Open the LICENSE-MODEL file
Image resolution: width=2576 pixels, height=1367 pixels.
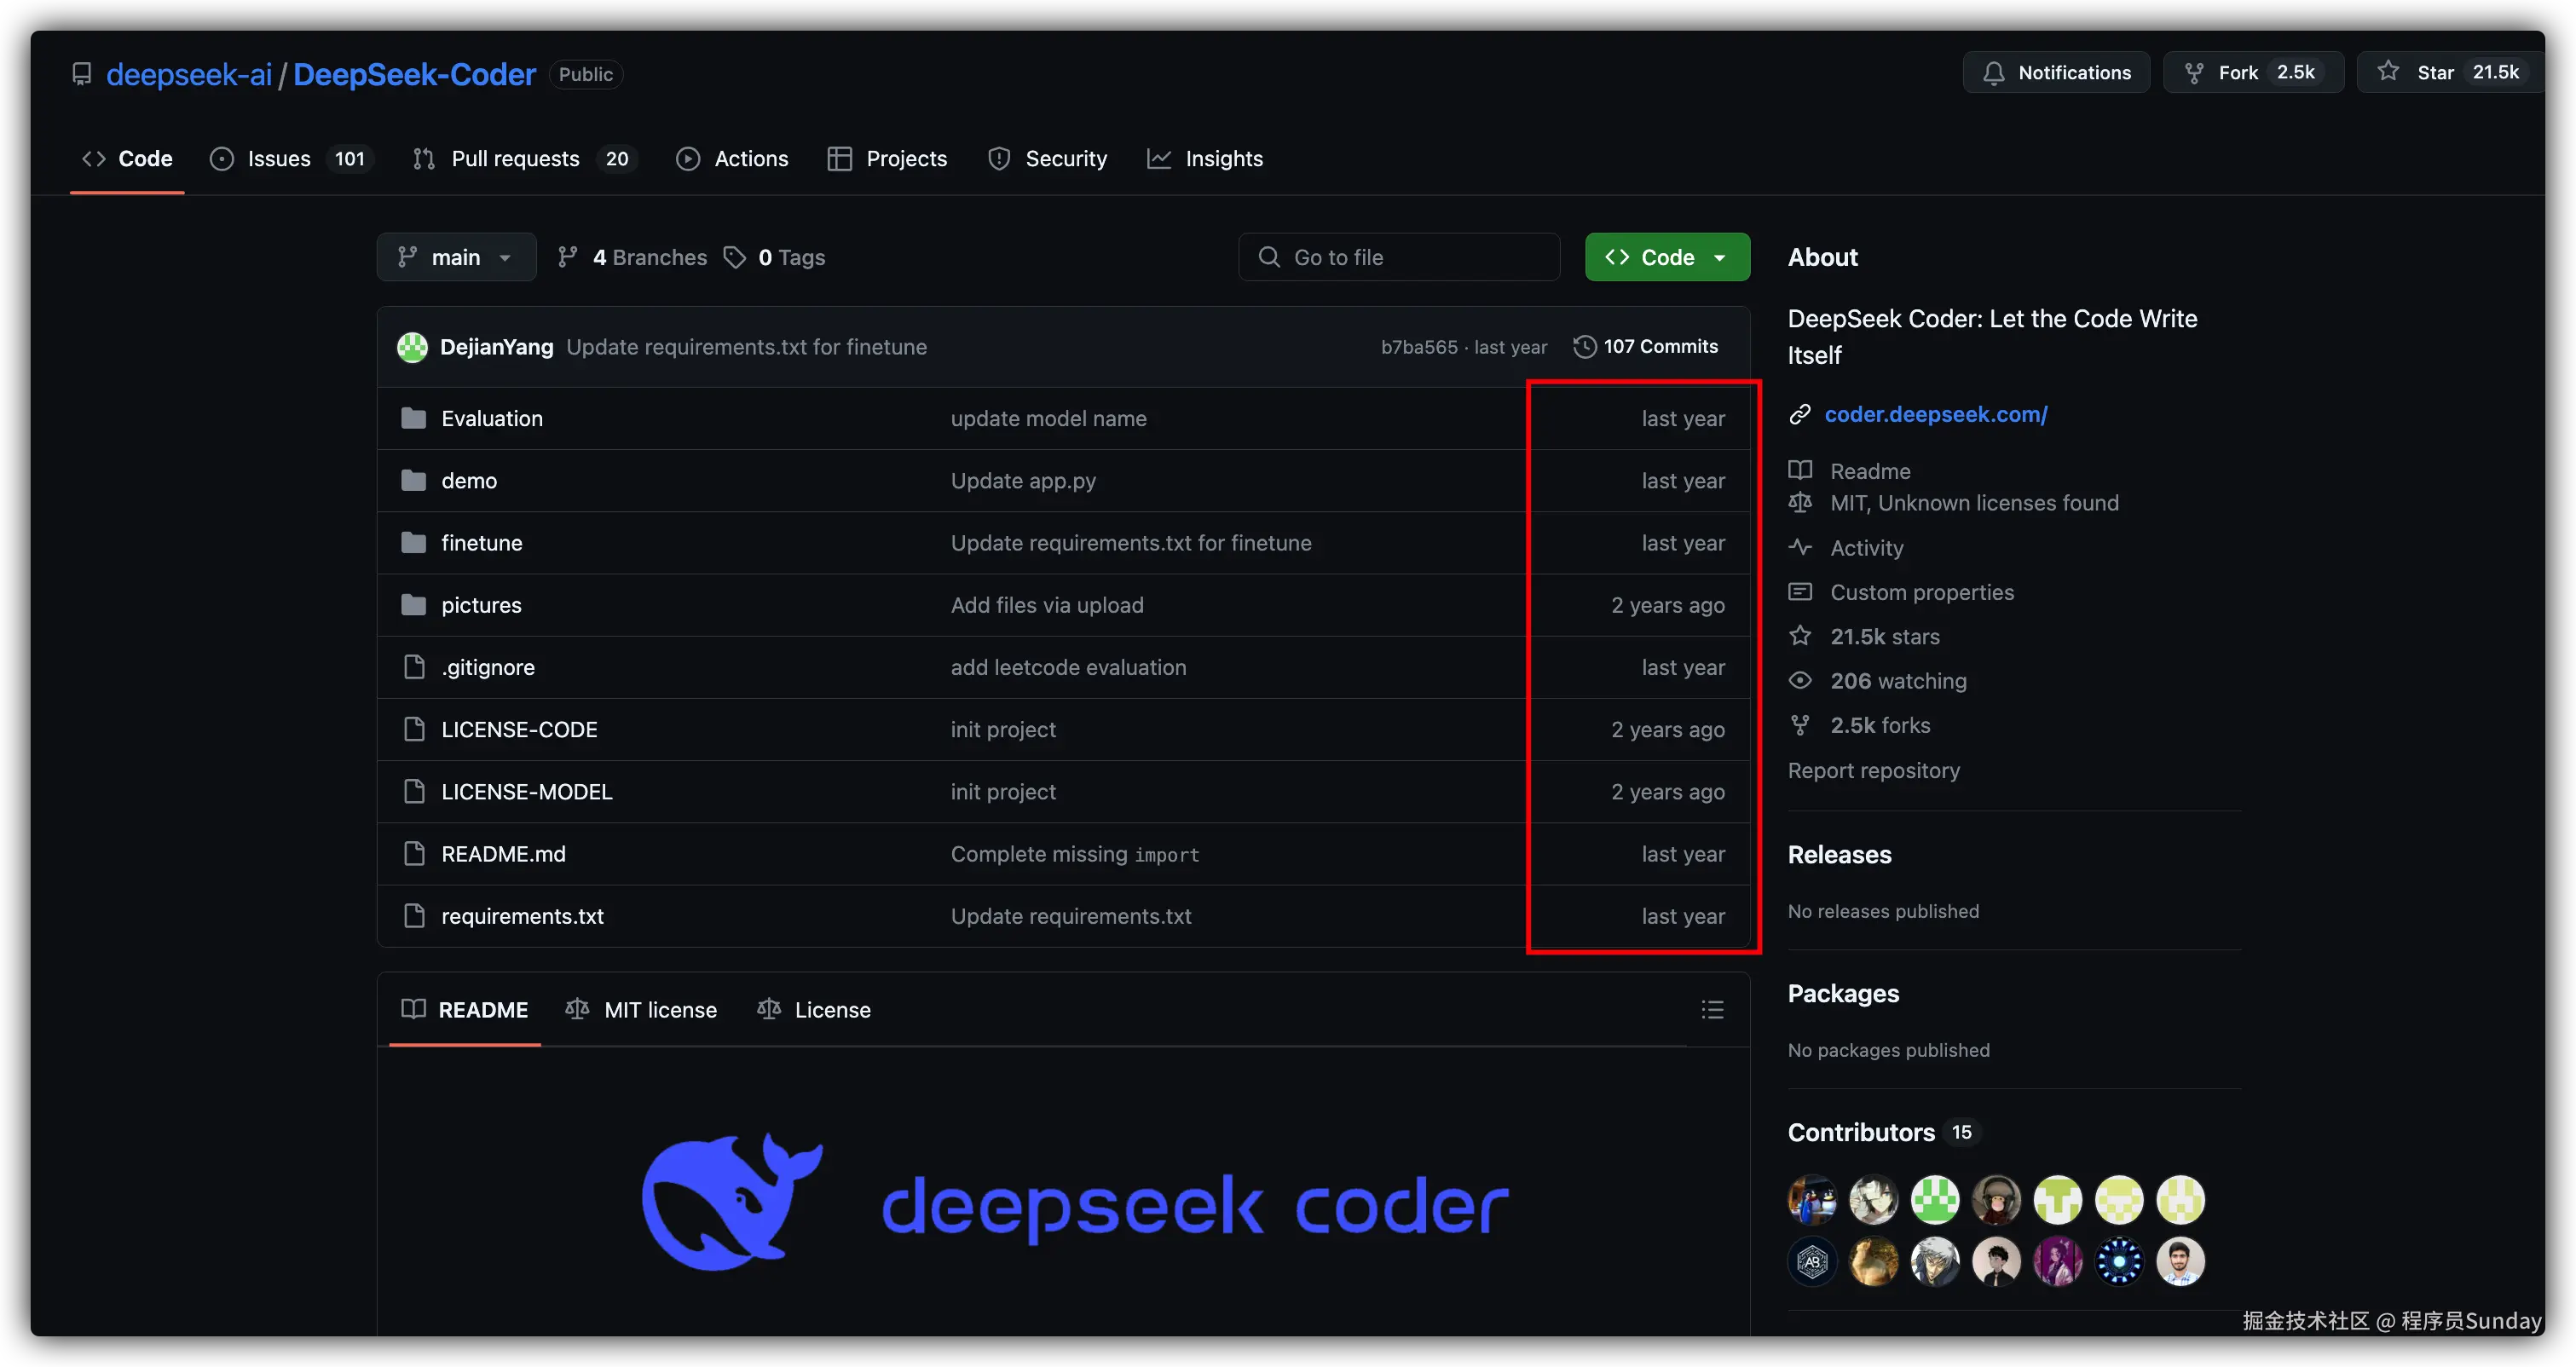(x=527, y=792)
